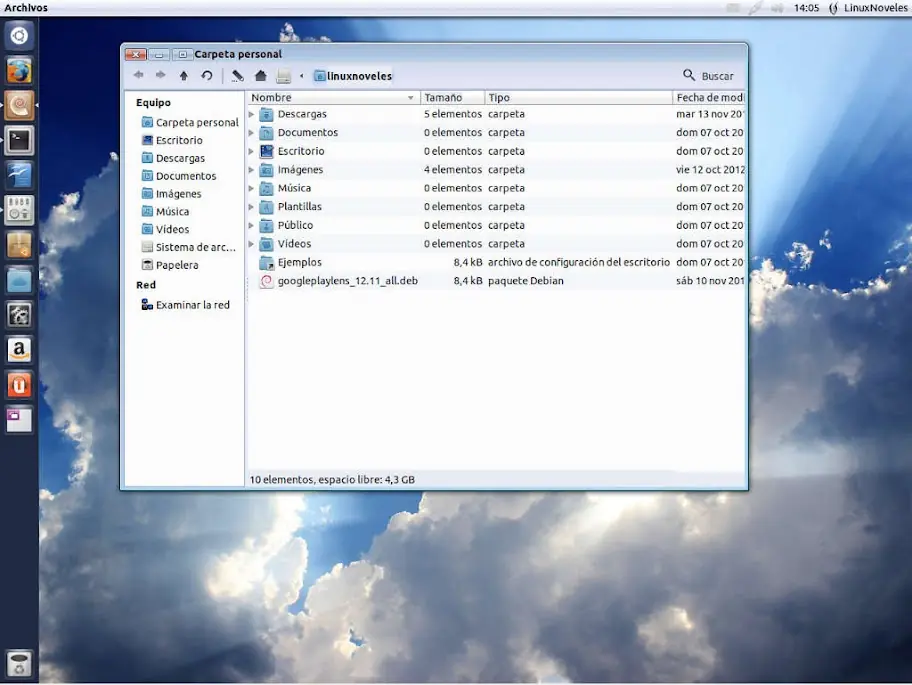This screenshot has width=912, height=685.
Task: Open Carpeta personal in sidebar
Action: [x=190, y=123]
